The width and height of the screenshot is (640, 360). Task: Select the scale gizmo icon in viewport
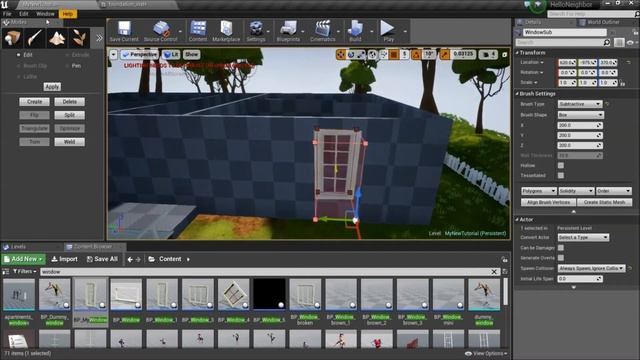tap(361, 54)
